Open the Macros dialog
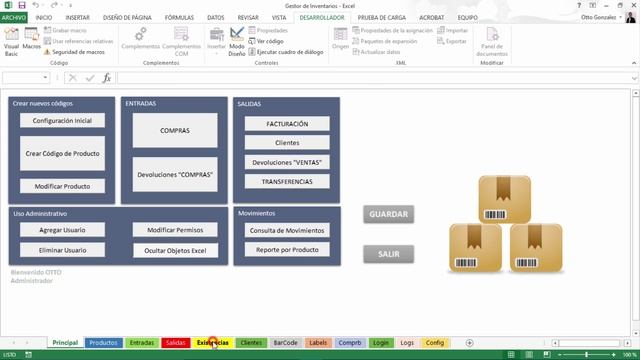The image size is (640, 360). point(31,39)
